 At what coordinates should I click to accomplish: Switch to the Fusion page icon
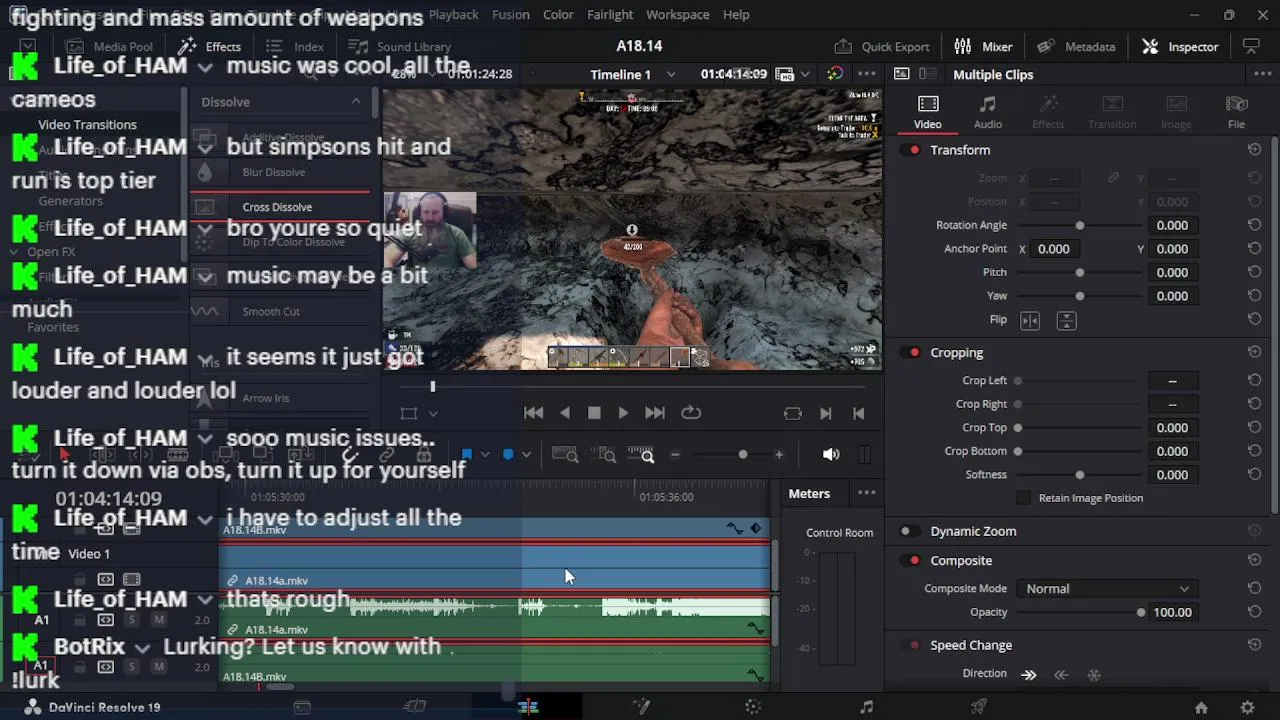641,707
